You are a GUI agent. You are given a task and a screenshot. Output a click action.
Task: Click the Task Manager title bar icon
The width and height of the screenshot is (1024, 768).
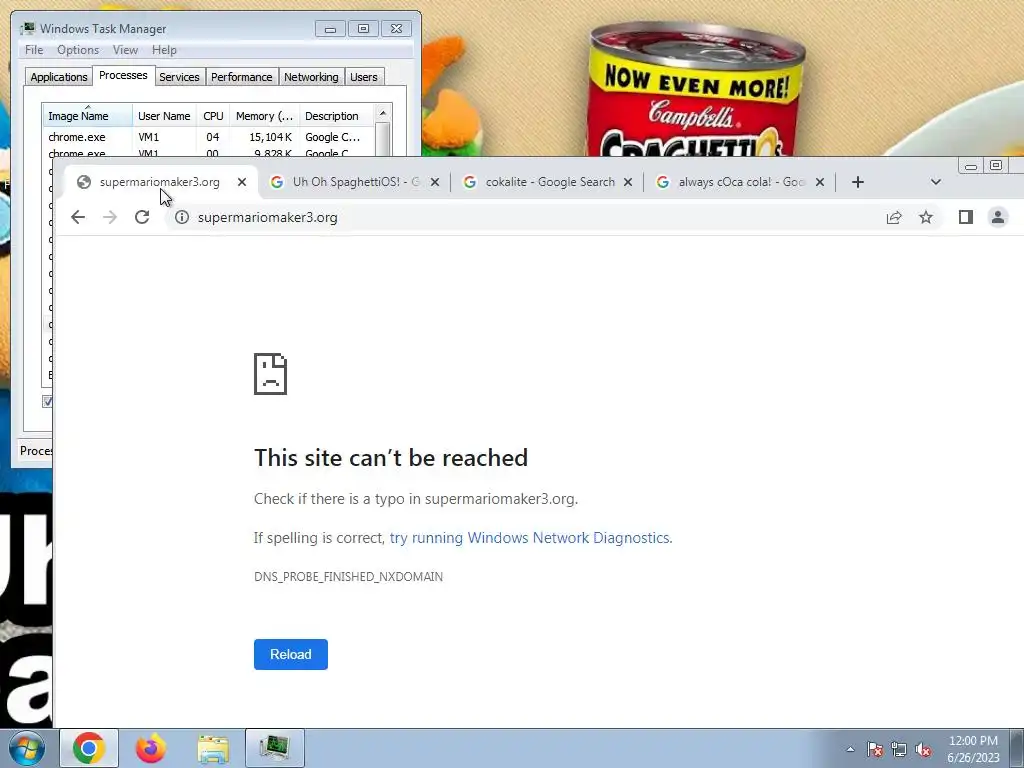tap(27, 28)
